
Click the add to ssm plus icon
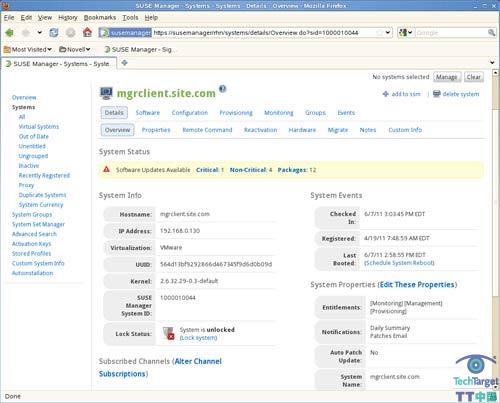pos(386,94)
